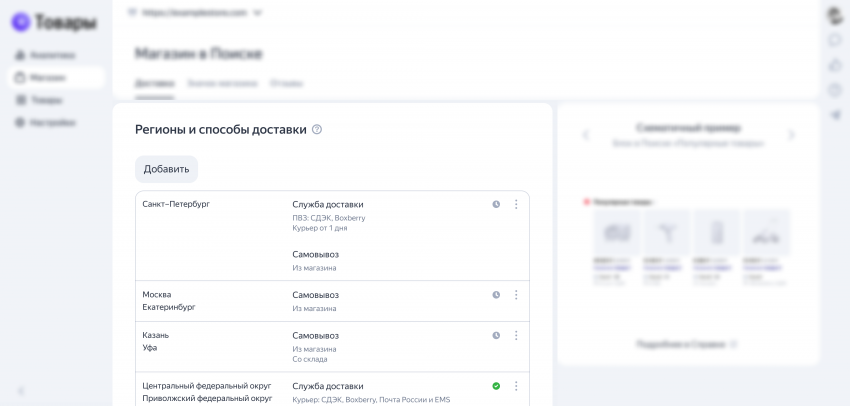Collapse the left sidebar with bottom arrow
This screenshot has width=850, height=406.
[21, 390]
